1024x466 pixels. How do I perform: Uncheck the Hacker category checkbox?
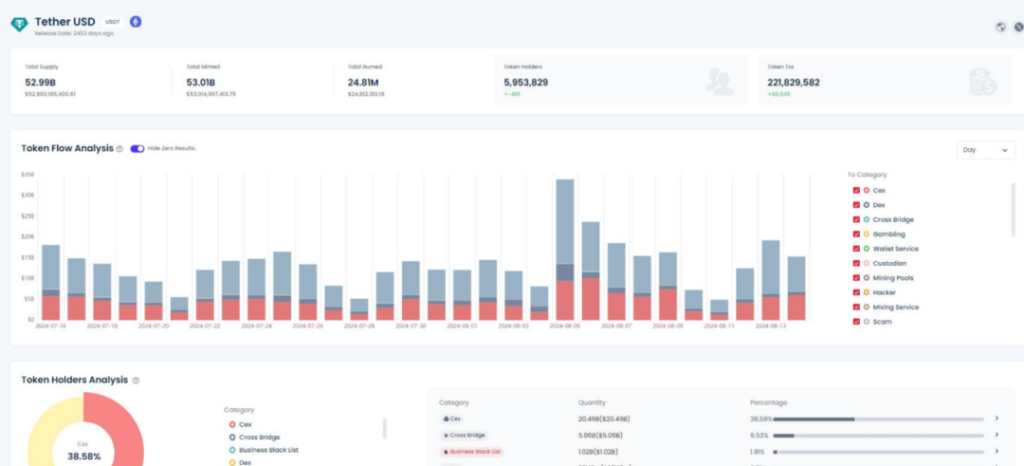pyautogui.click(x=856, y=292)
